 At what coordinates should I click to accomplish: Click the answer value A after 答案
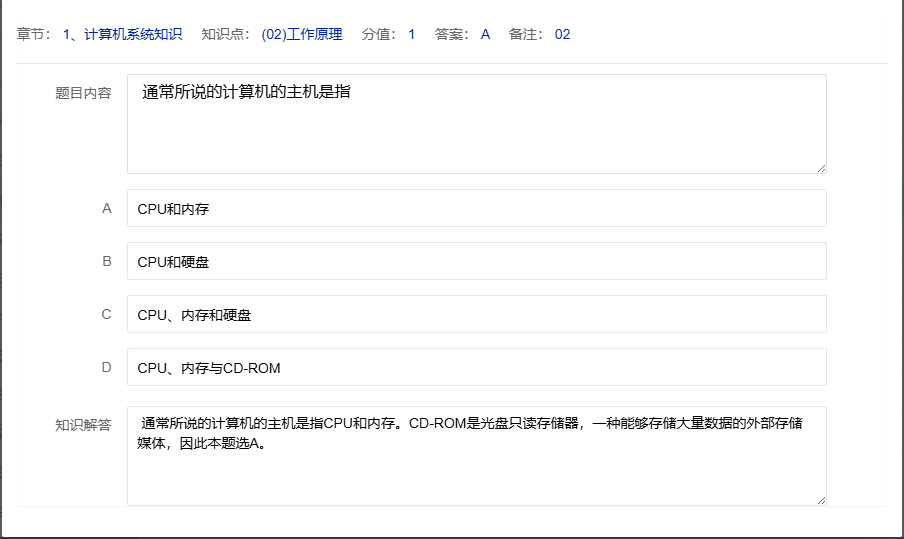click(x=485, y=35)
